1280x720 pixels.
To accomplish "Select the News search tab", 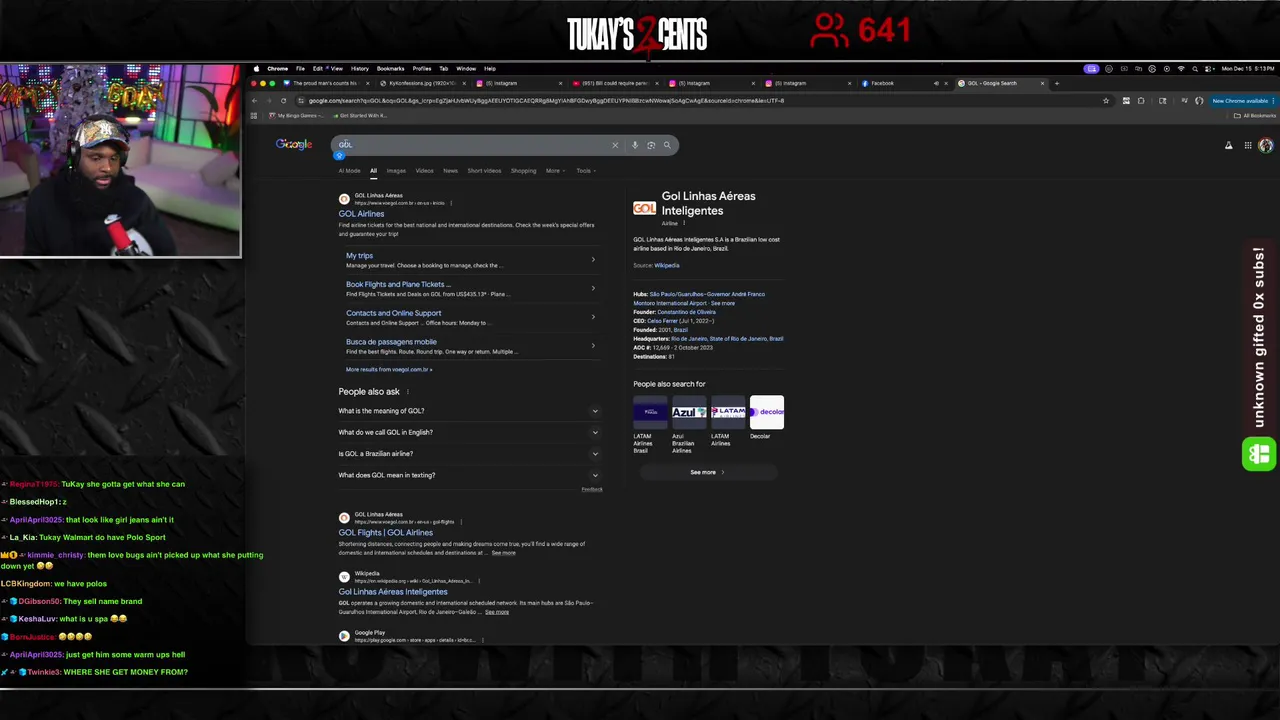I will click(450, 171).
